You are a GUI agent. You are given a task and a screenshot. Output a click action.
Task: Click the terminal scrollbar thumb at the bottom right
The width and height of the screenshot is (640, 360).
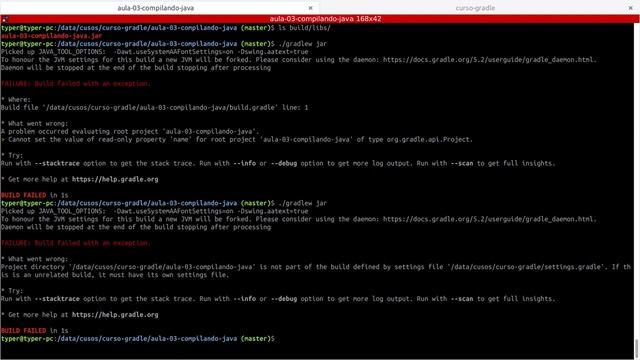point(637,349)
